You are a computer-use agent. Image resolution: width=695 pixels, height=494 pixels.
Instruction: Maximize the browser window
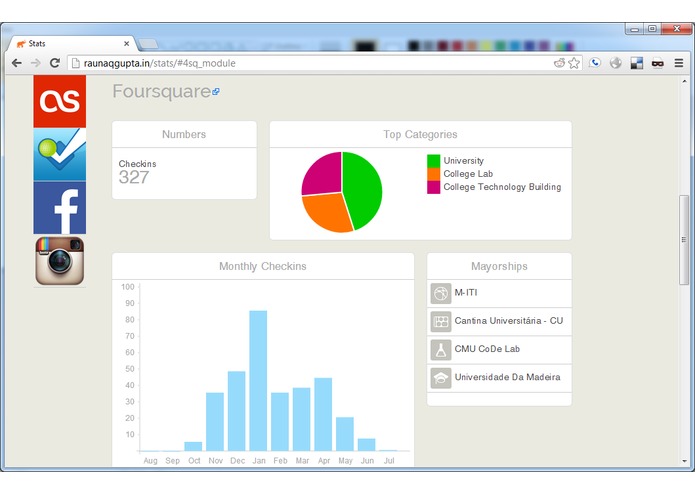[x=652, y=29]
